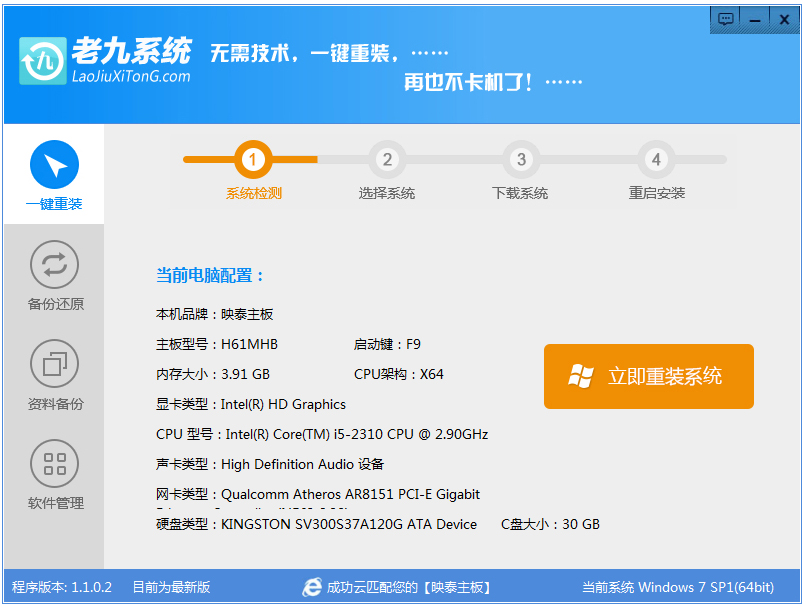
Task: Select step 1 系统检测 circle
Action: click(x=254, y=159)
